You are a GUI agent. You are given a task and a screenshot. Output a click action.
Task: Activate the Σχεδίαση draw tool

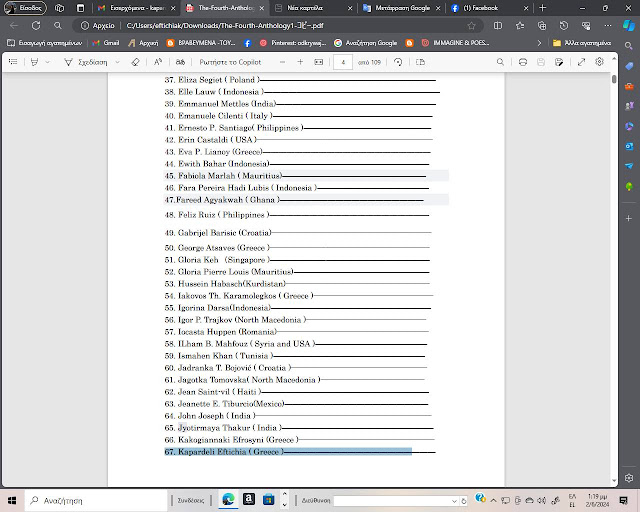[86, 62]
